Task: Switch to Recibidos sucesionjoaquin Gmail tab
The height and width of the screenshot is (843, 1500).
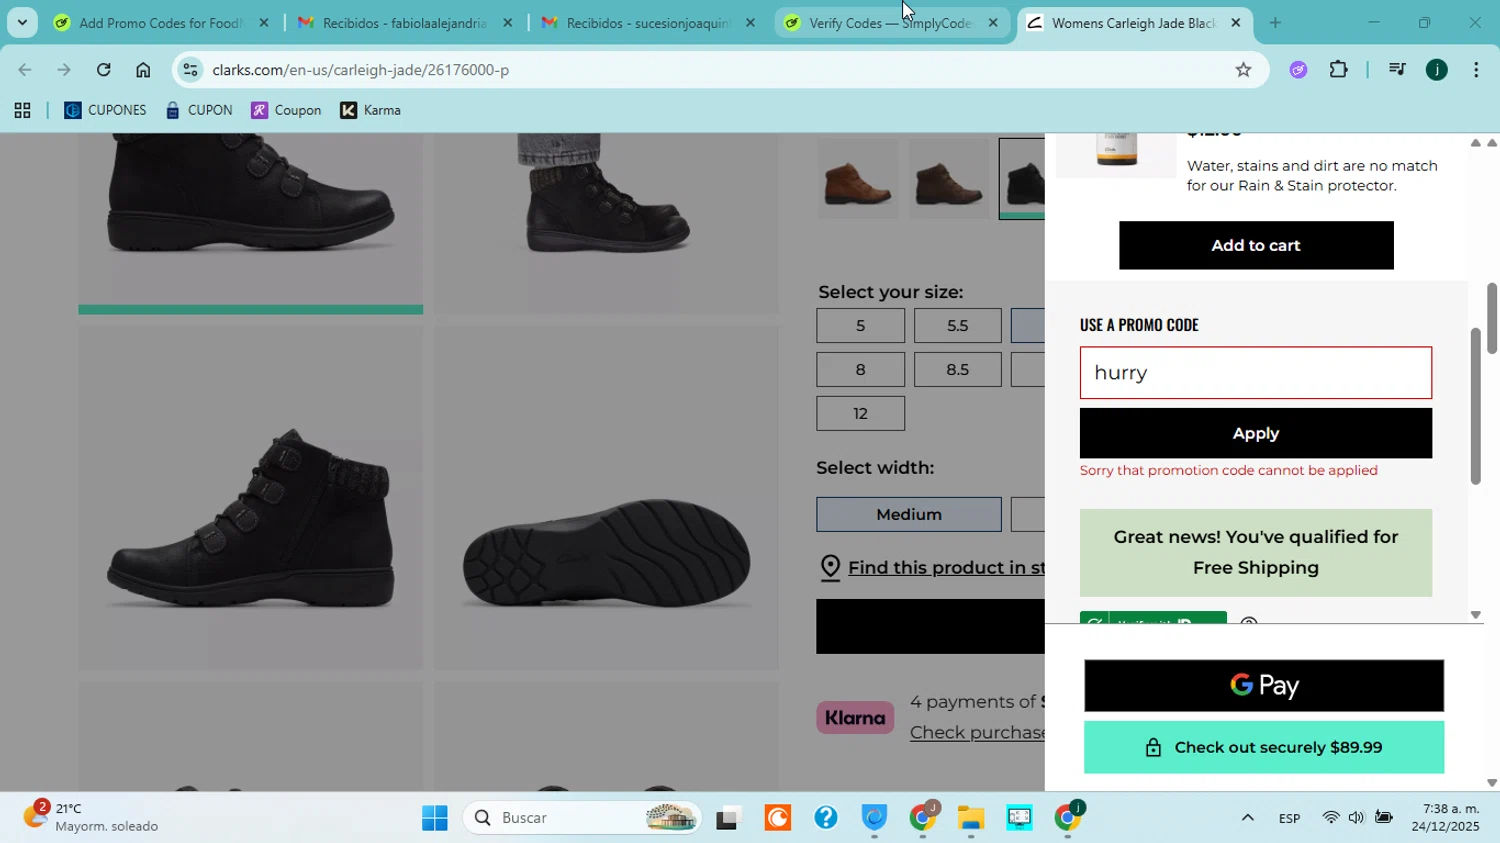Action: (x=648, y=22)
